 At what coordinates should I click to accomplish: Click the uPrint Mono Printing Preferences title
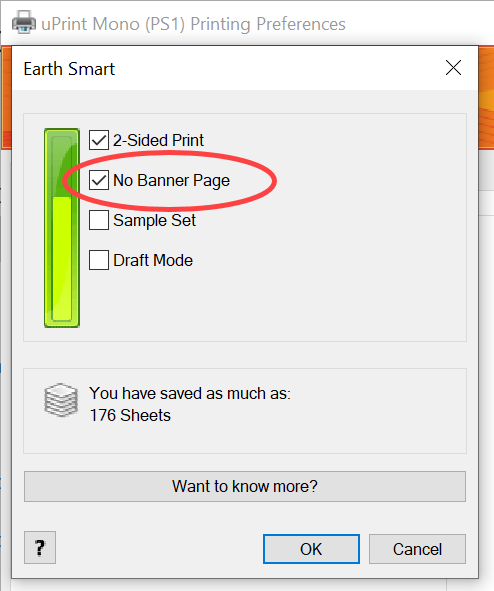pyautogui.click(x=193, y=24)
